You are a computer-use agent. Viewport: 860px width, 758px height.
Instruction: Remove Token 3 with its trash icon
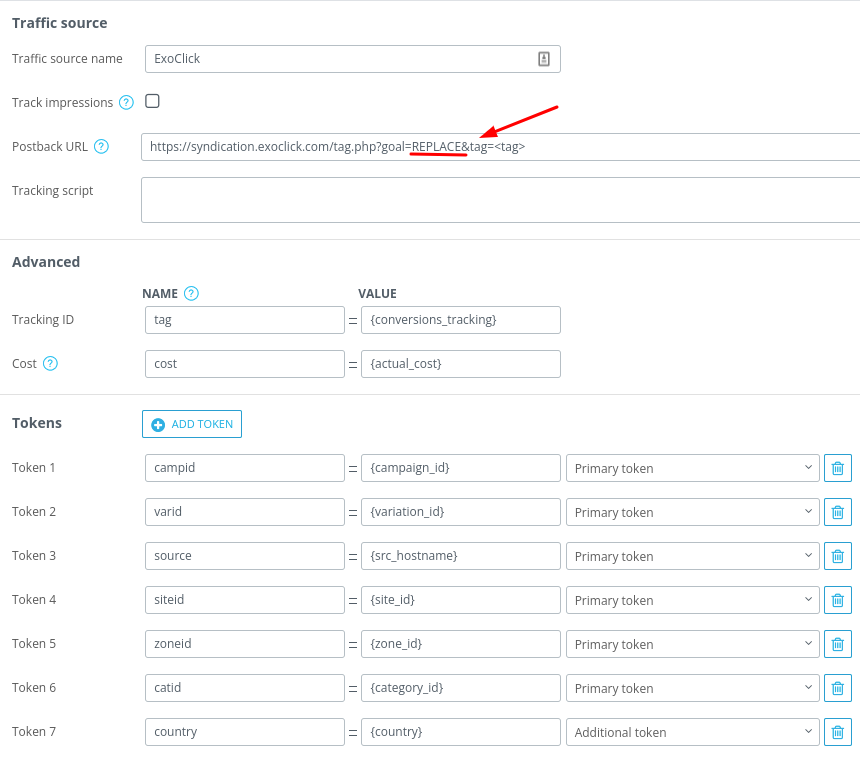(x=837, y=556)
